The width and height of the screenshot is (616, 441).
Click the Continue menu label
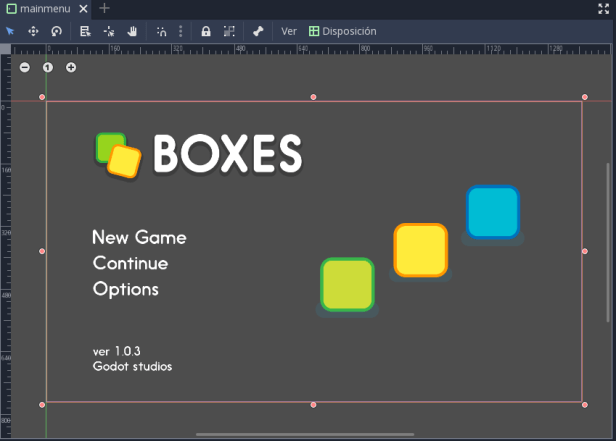coord(130,263)
